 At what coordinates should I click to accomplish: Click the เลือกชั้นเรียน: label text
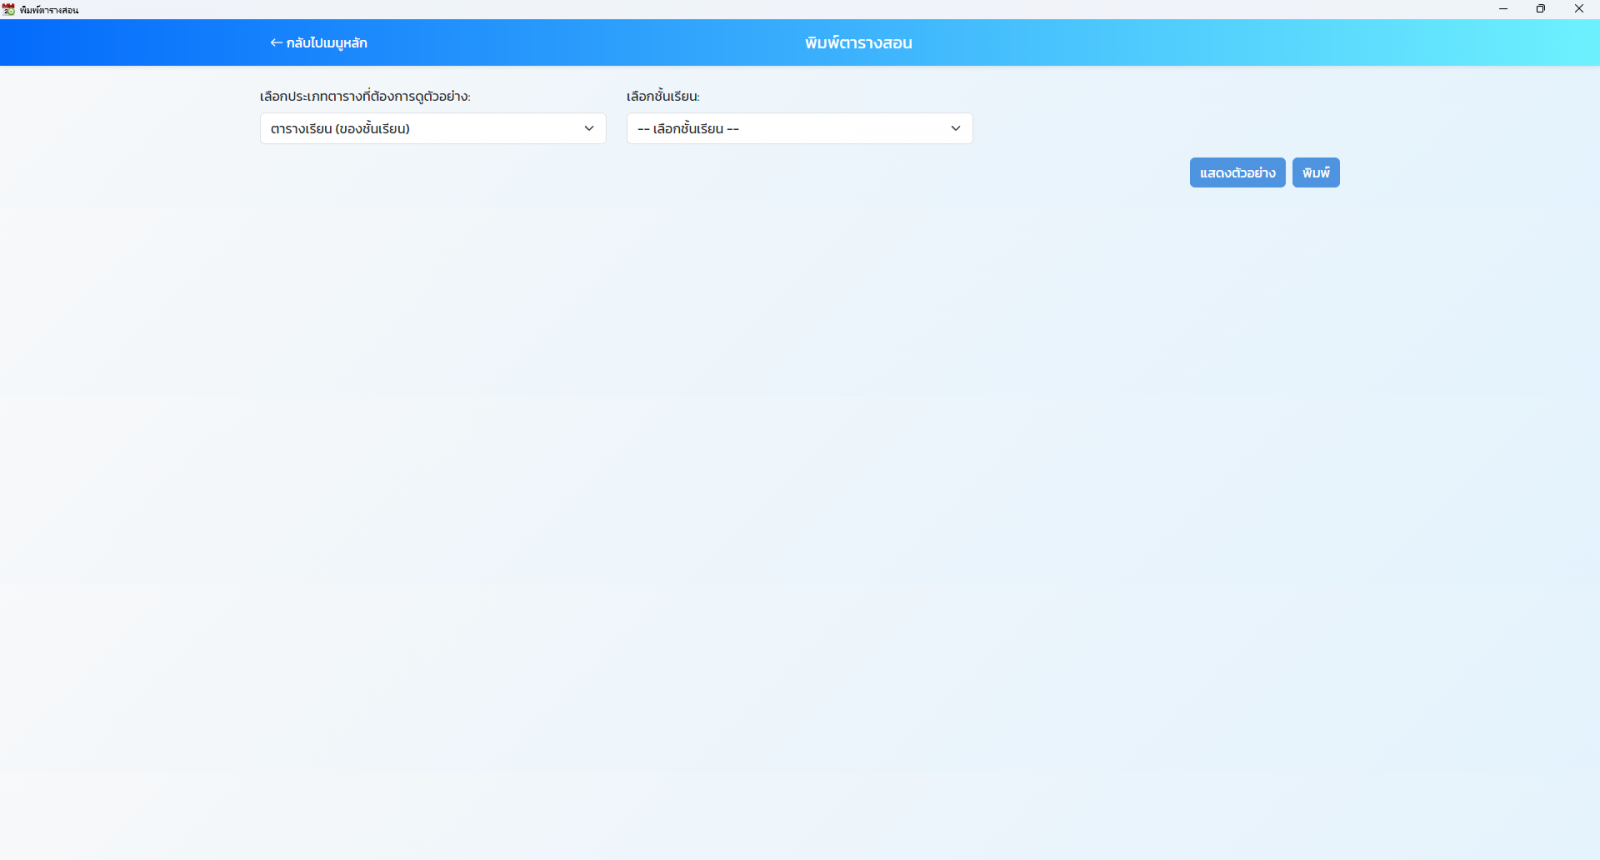click(x=663, y=97)
